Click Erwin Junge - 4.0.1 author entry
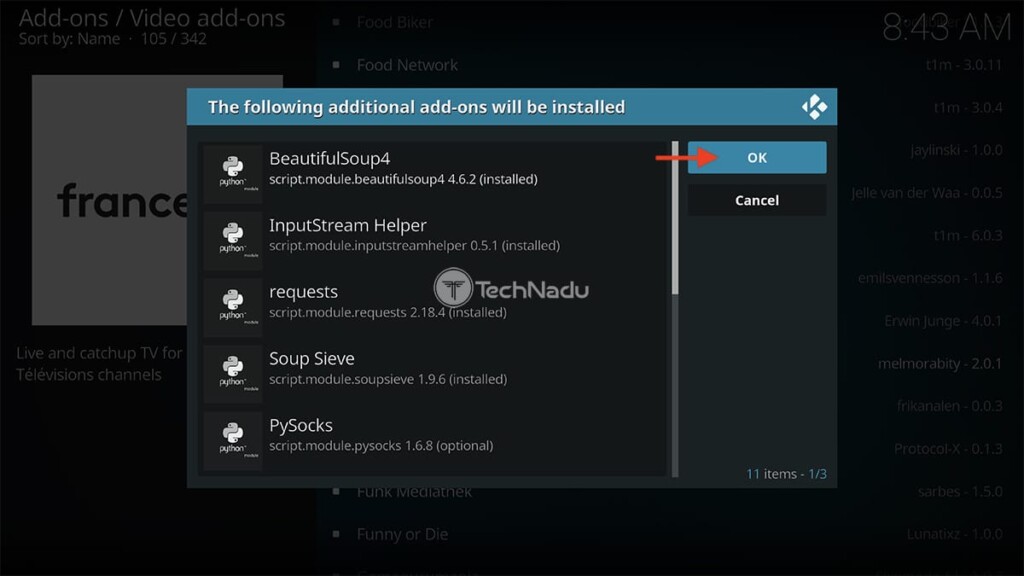 tap(943, 321)
